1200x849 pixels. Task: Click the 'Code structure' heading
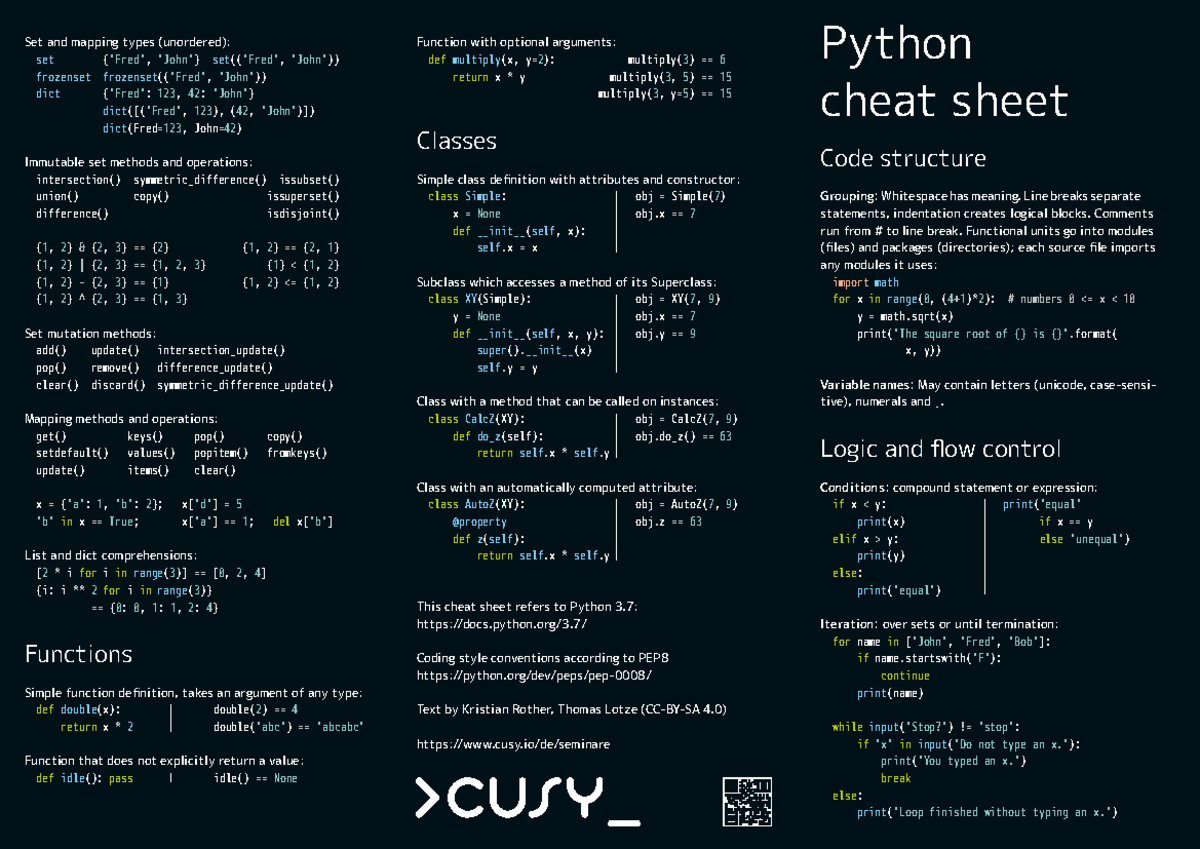pyautogui.click(x=903, y=159)
